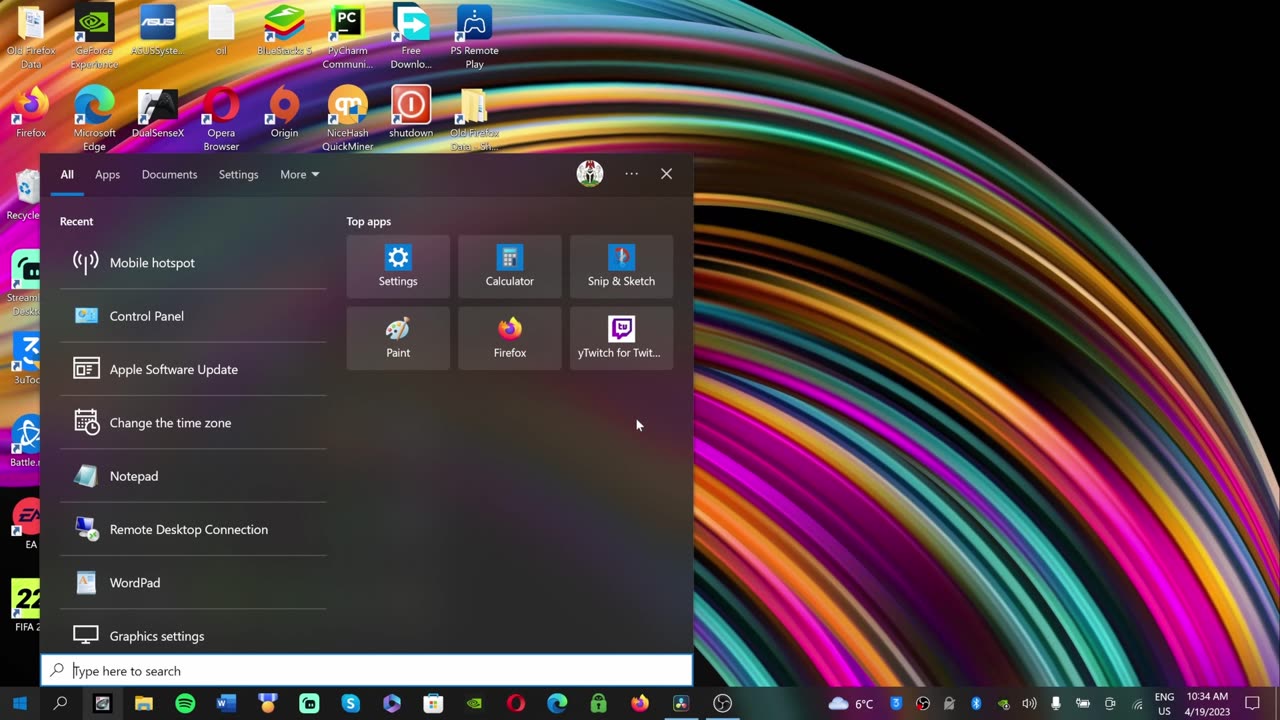Select NiceHash QuickMiner desktop icon
Screen dimensions: 1280x720
347,119
